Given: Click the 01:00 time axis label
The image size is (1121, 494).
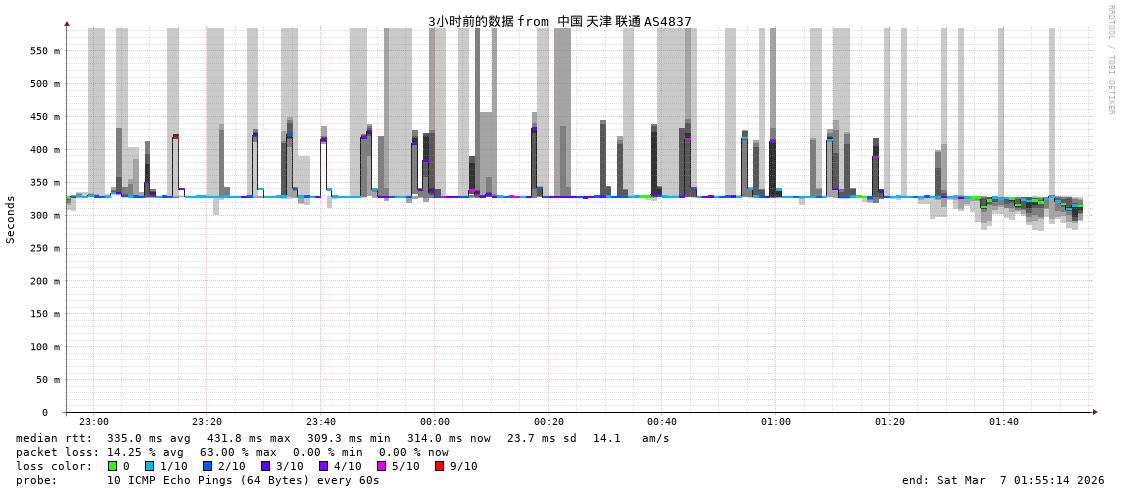Looking at the screenshot, I should click(776, 422).
